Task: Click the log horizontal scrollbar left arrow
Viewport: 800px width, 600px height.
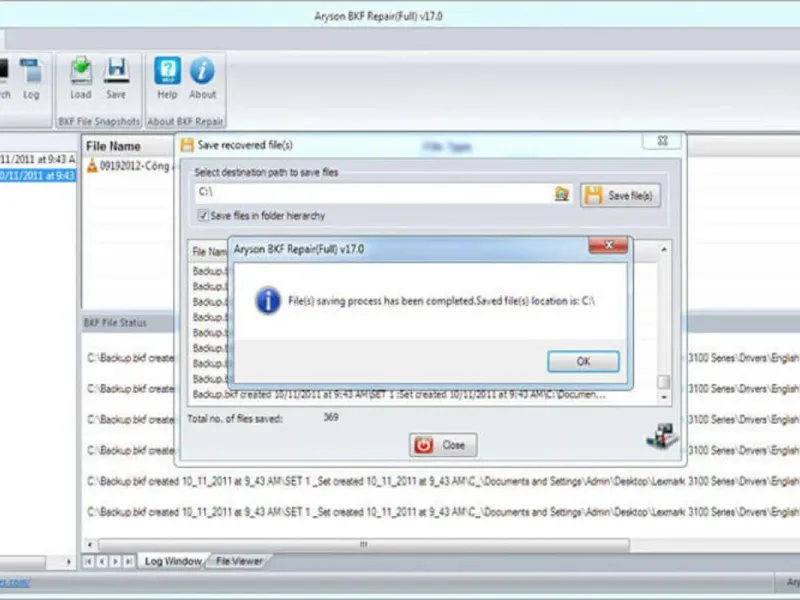Action: [90, 544]
